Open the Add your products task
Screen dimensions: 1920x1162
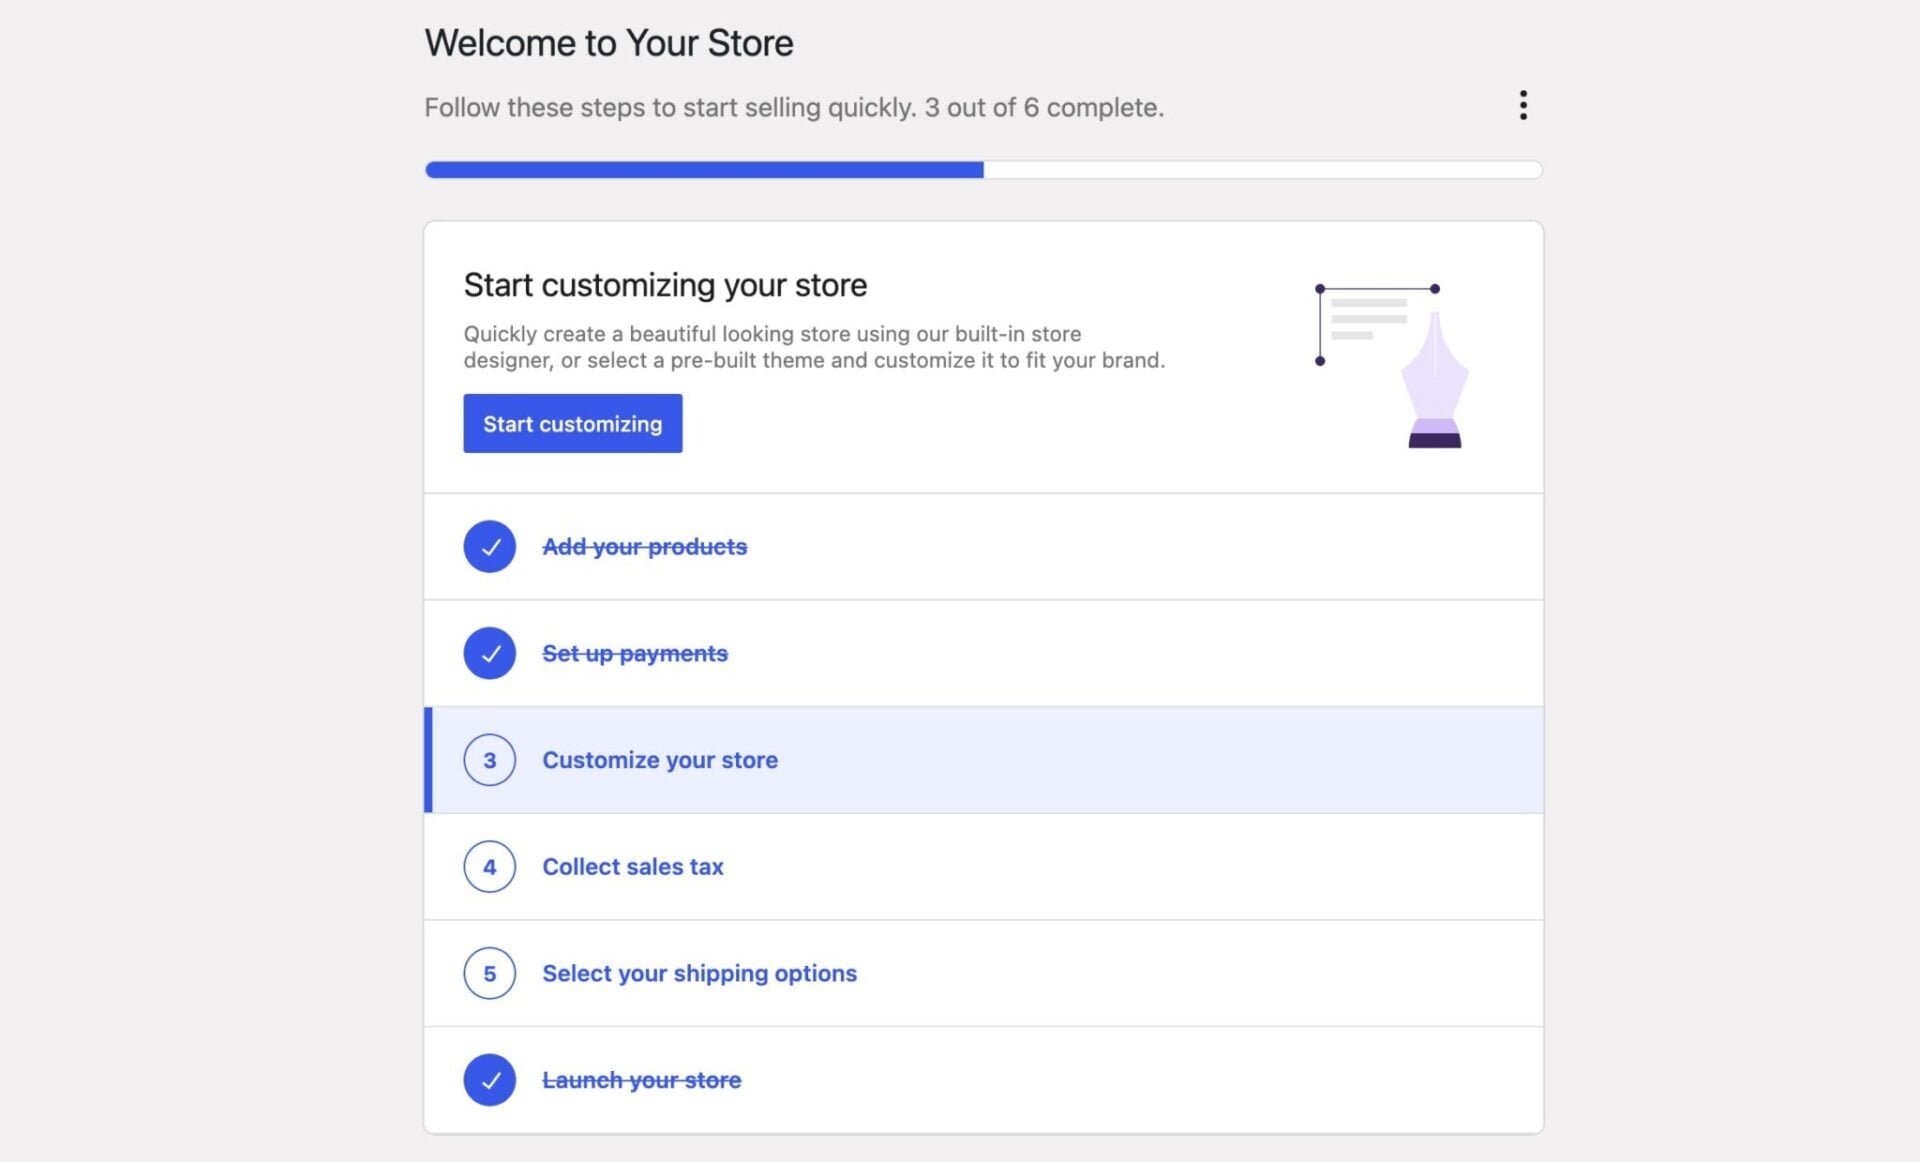coord(645,547)
